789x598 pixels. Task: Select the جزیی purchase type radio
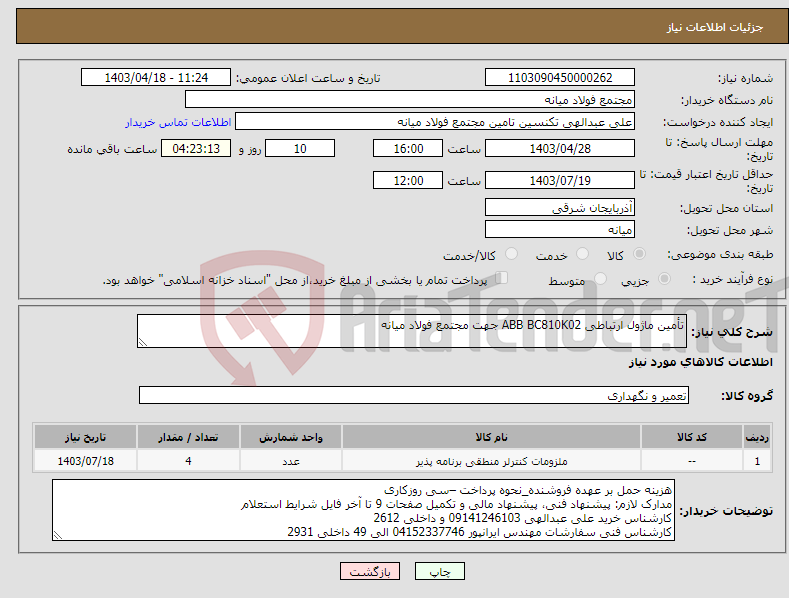(664, 278)
